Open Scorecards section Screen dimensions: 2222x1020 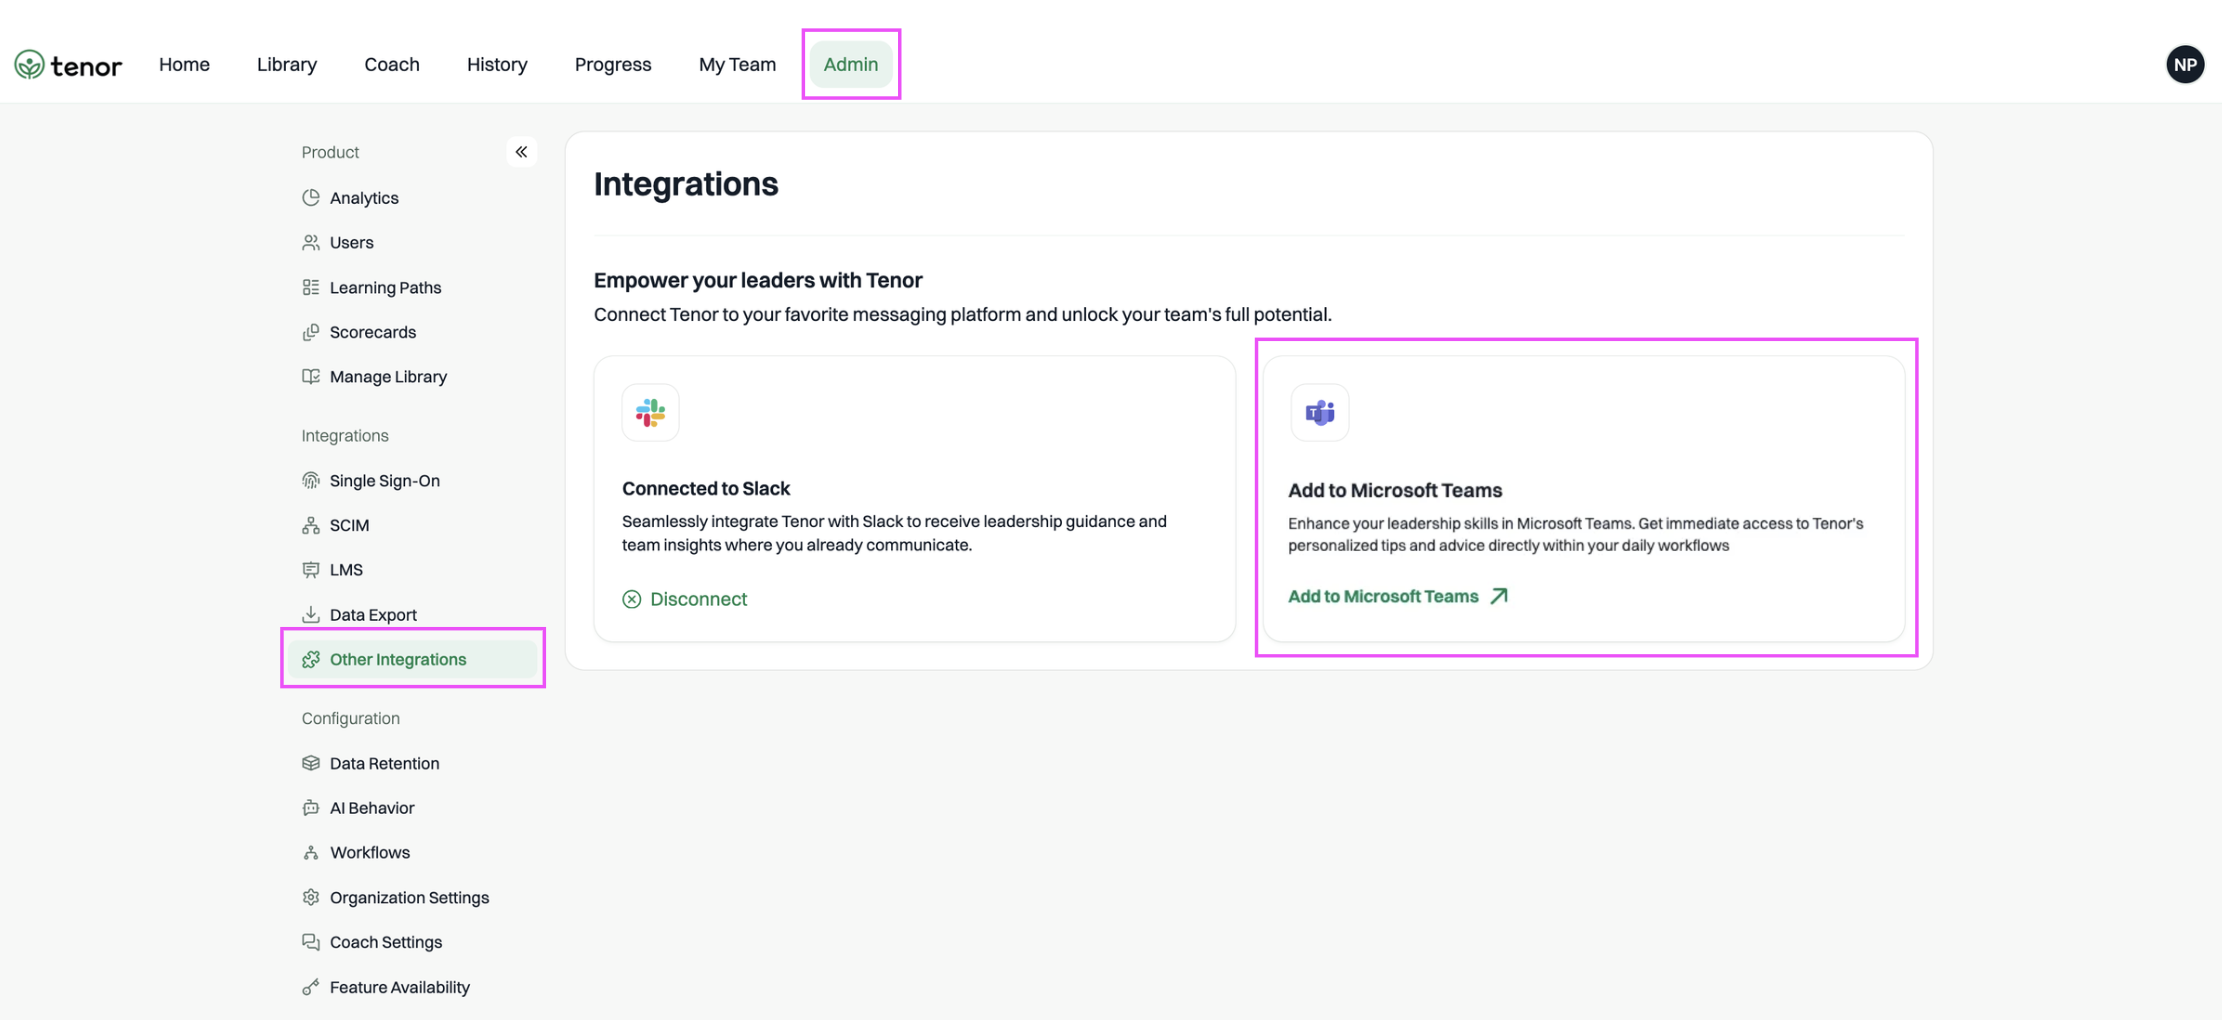[x=412, y=332]
